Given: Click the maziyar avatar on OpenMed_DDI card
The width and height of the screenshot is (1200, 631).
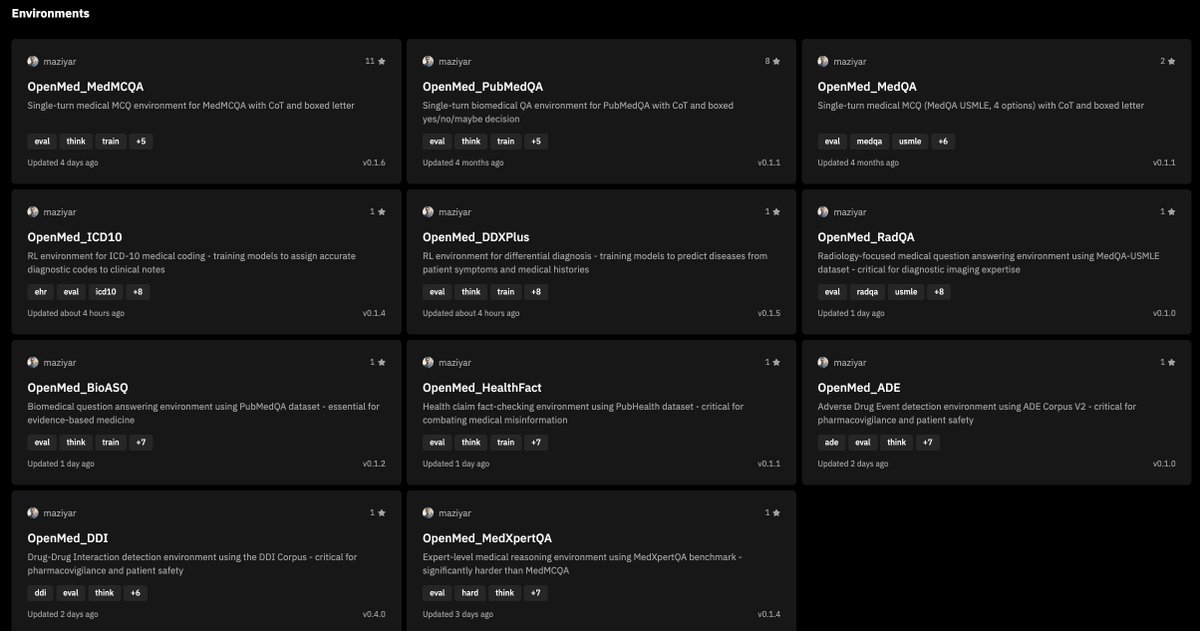Looking at the screenshot, I should (x=33, y=513).
